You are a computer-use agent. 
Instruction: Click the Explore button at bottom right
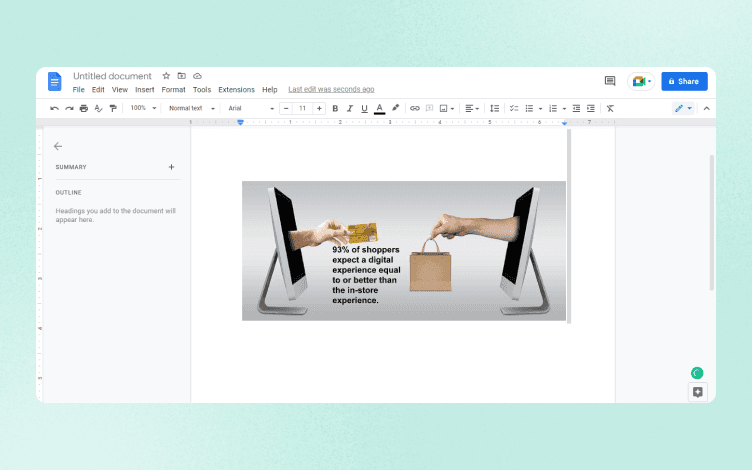tap(698, 392)
